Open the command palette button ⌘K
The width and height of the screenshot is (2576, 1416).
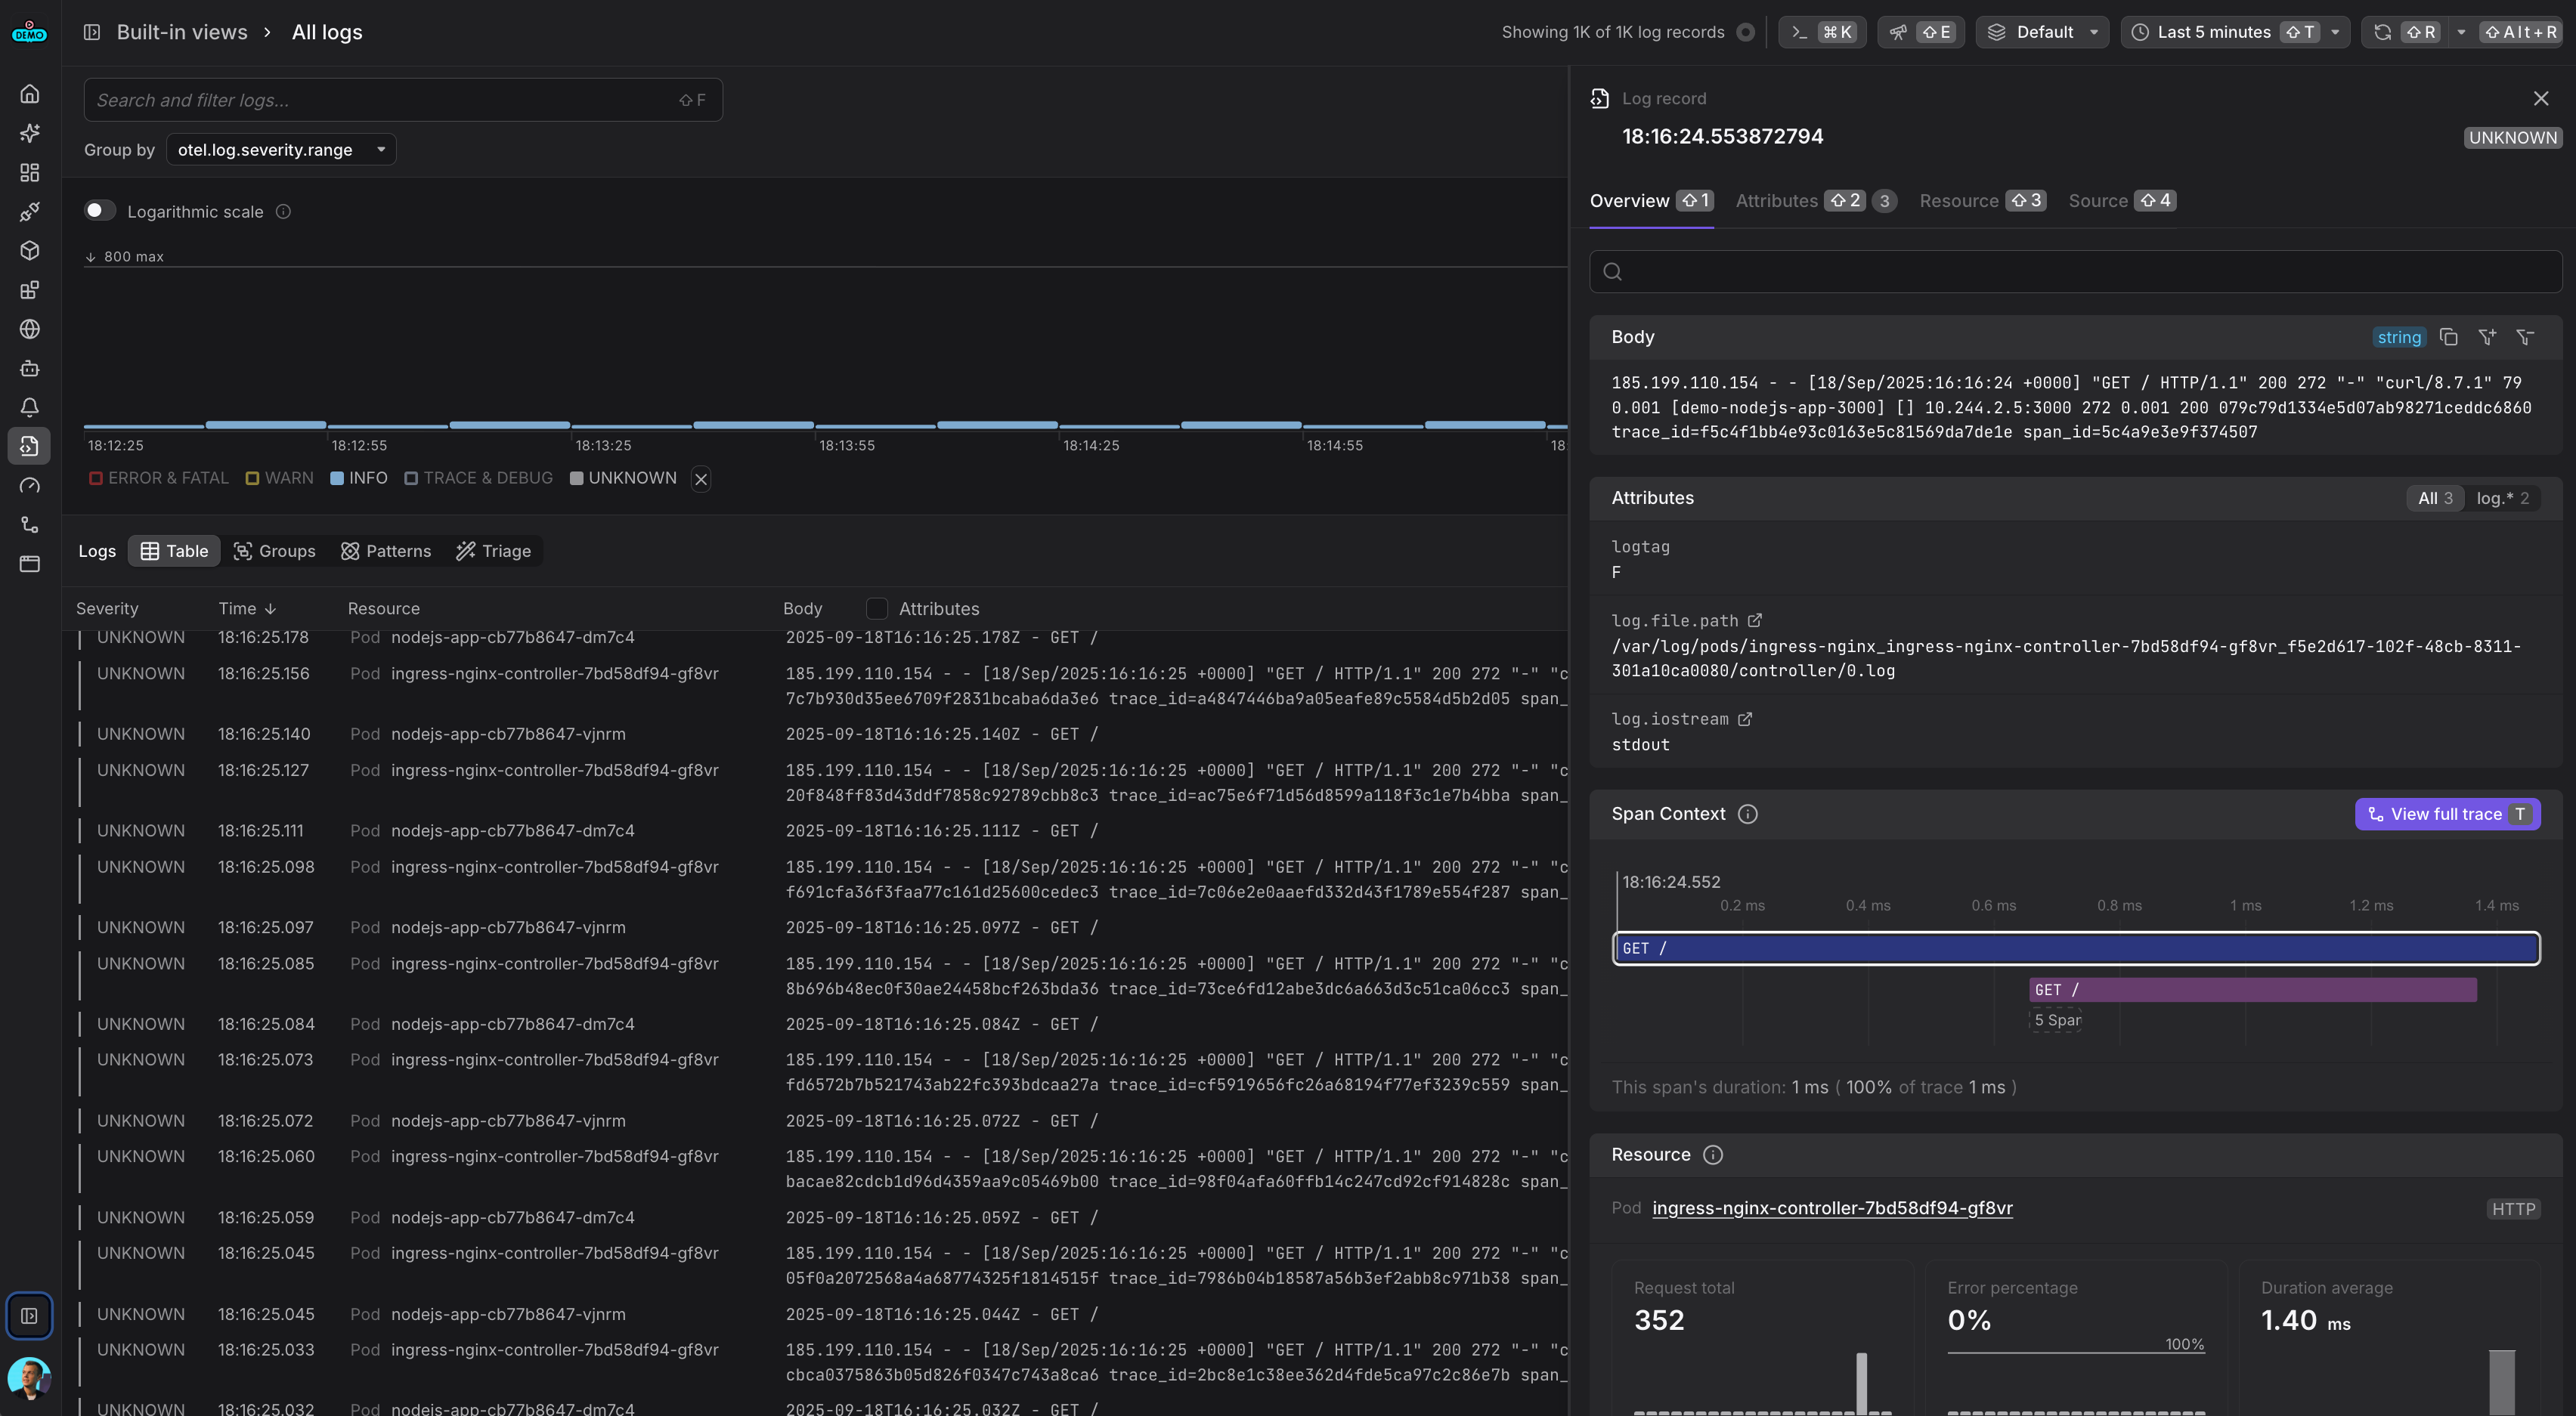point(1822,32)
